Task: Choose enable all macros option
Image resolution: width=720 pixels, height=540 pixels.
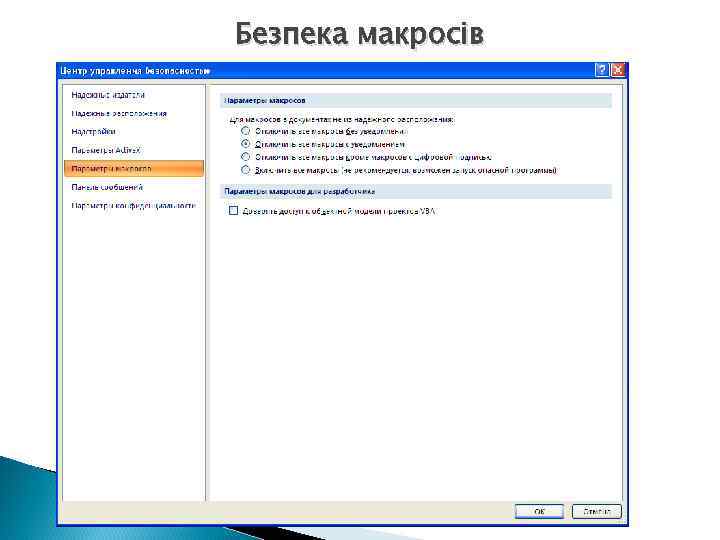Action: pos(246,170)
